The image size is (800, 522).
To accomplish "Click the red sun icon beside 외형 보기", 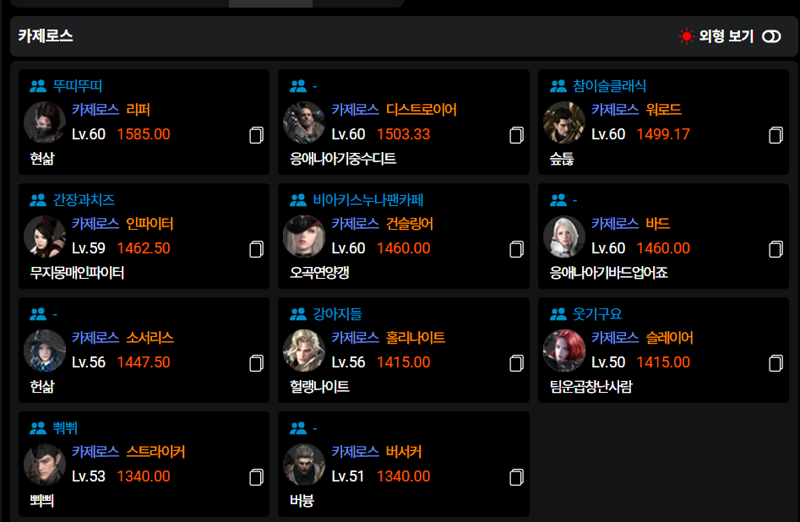I will 686,36.
